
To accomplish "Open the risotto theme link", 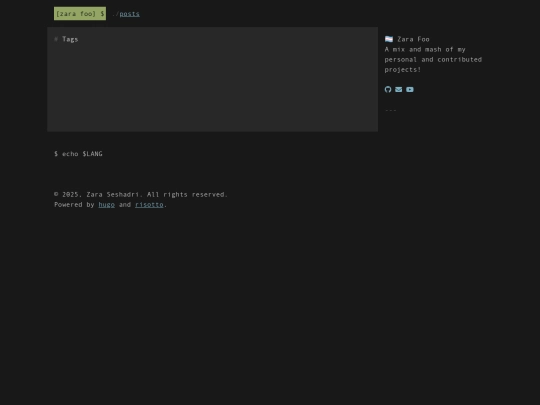I will point(149,205).
